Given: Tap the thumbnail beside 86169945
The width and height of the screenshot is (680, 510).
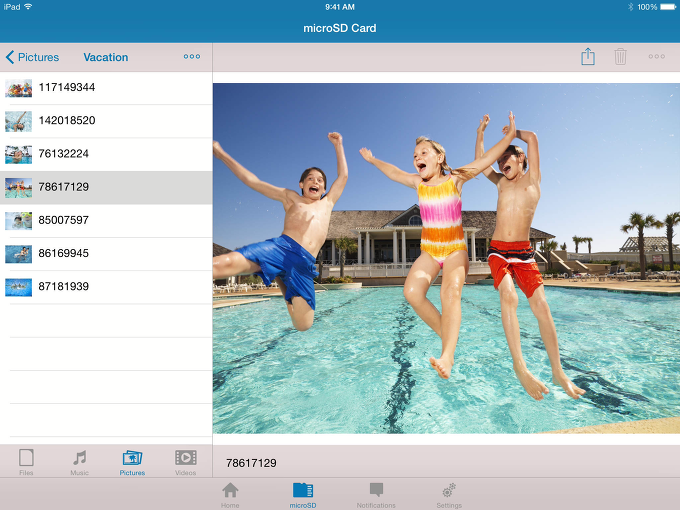Looking at the screenshot, I should click(18, 254).
